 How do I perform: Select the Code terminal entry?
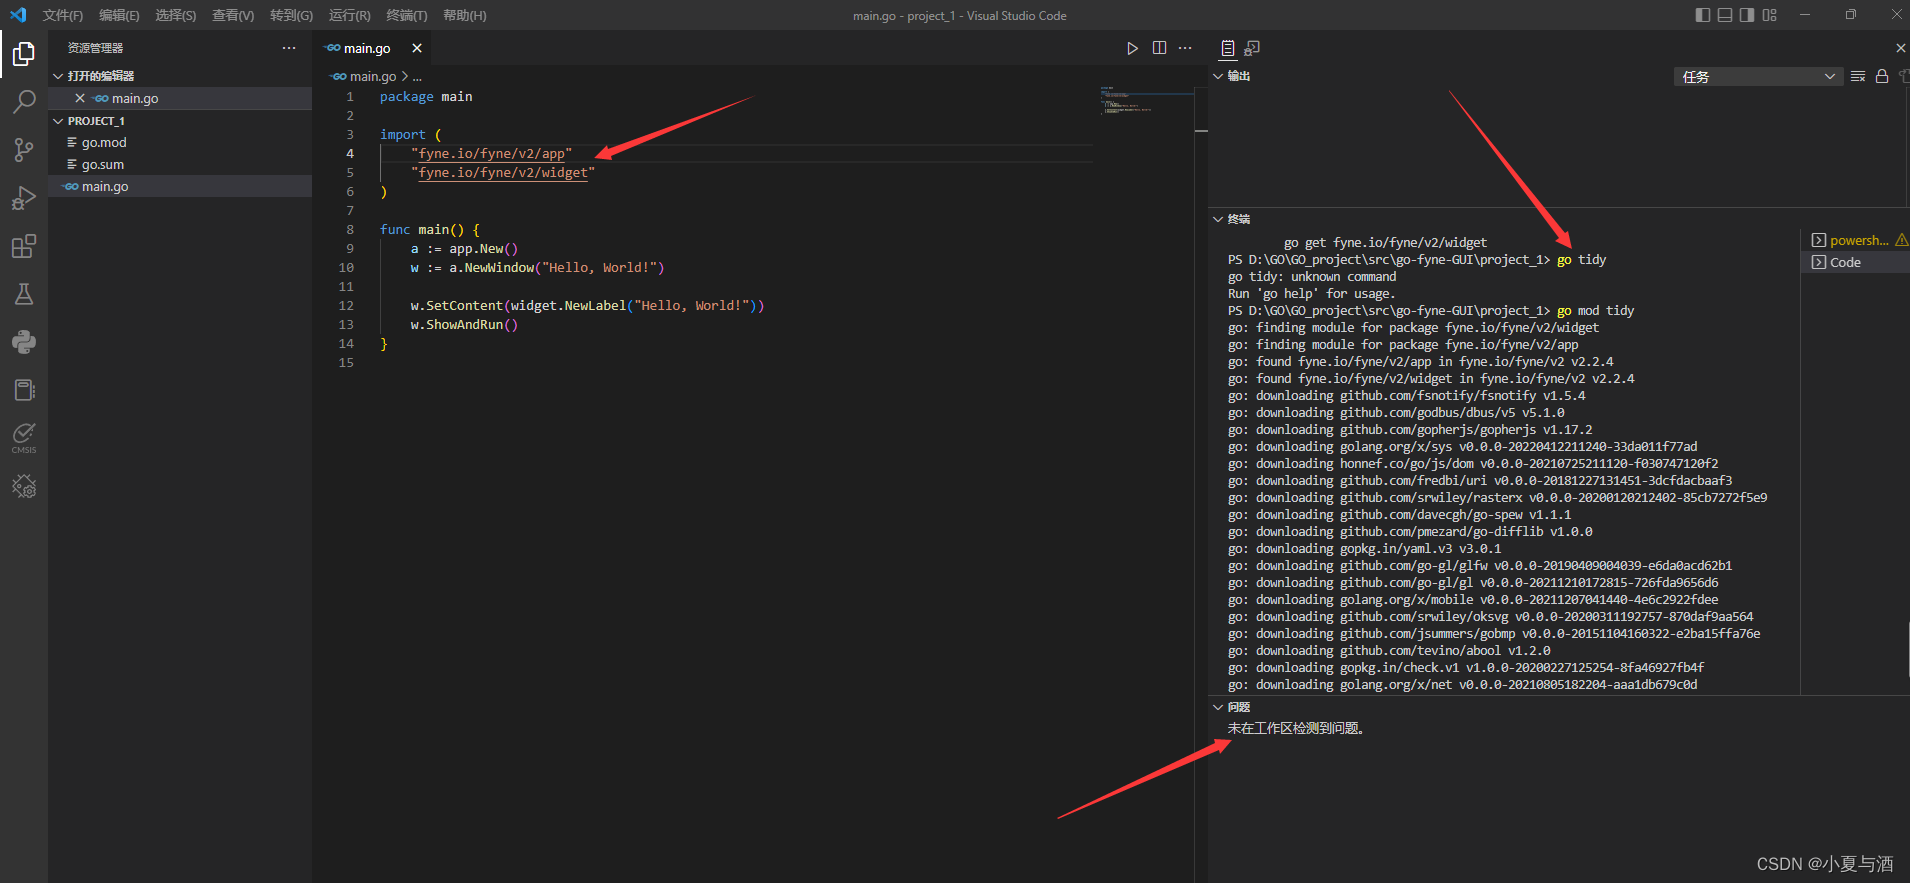click(1855, 262)
